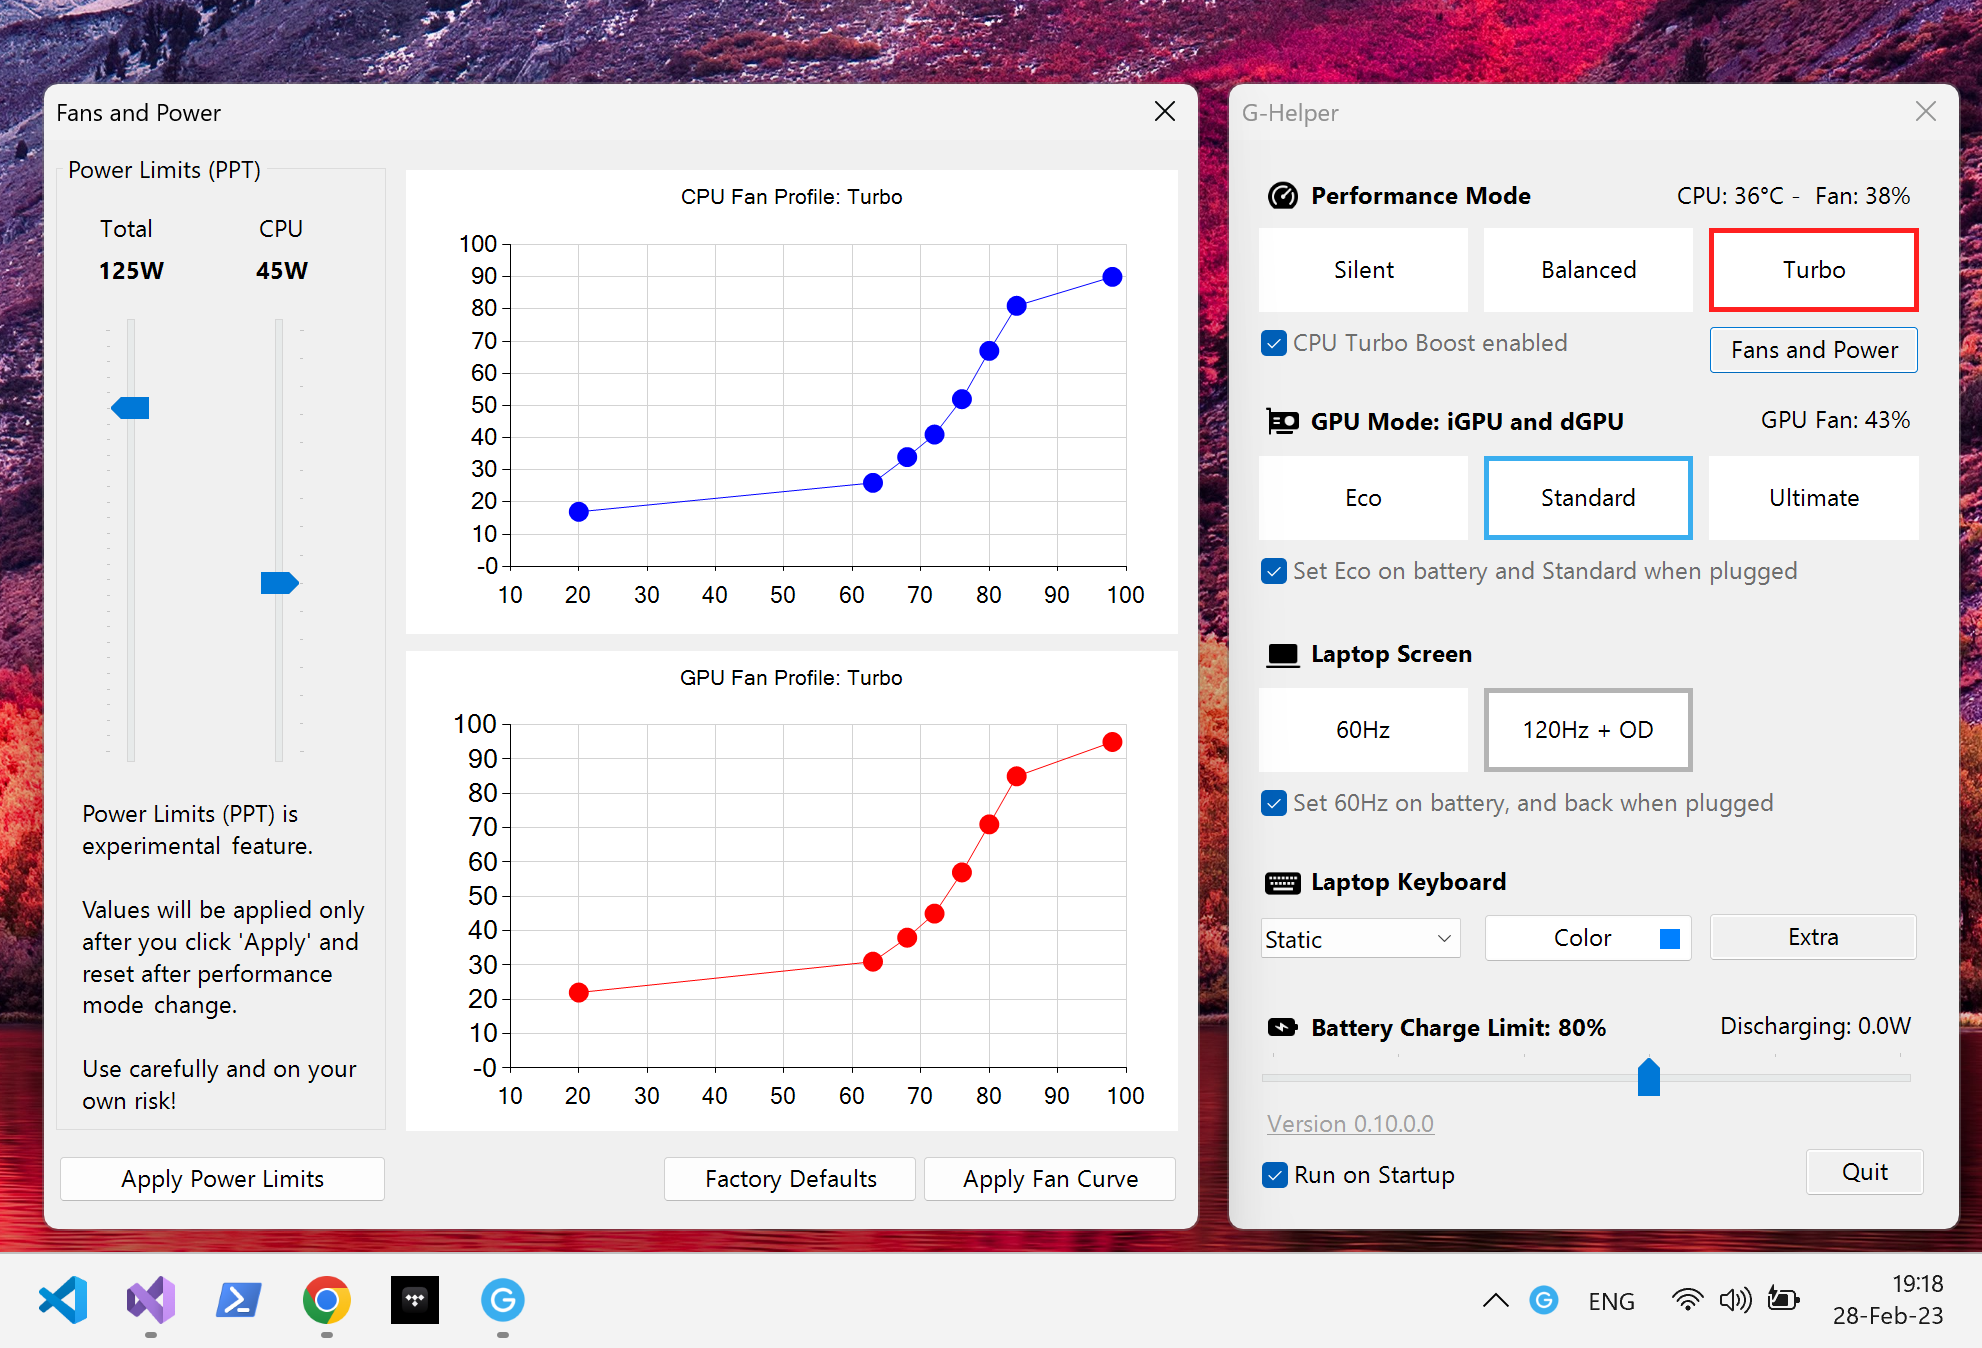Click the battery charge limit slider

coord(1648,1077)
